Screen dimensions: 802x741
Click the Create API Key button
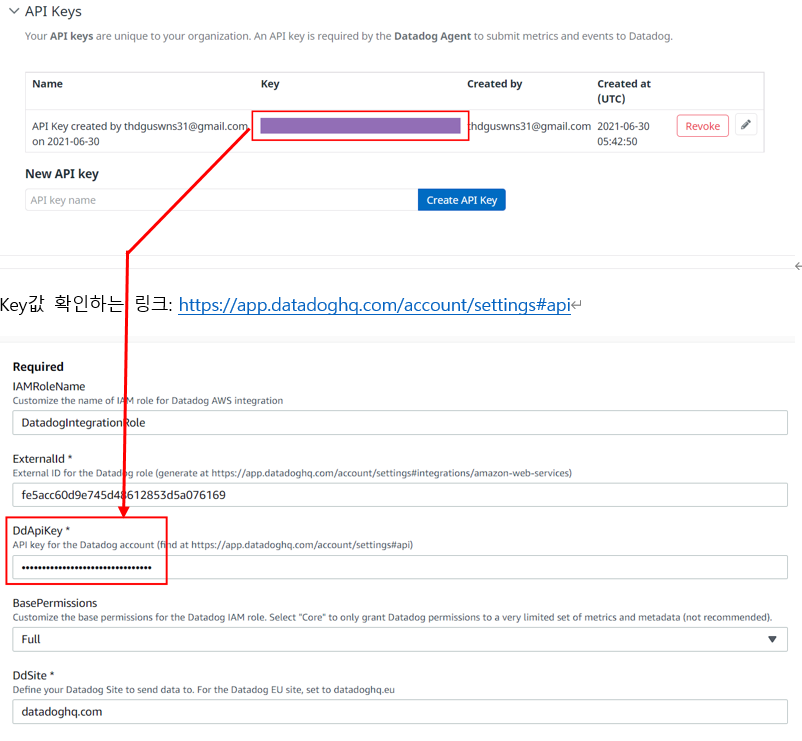click(461, 200)
